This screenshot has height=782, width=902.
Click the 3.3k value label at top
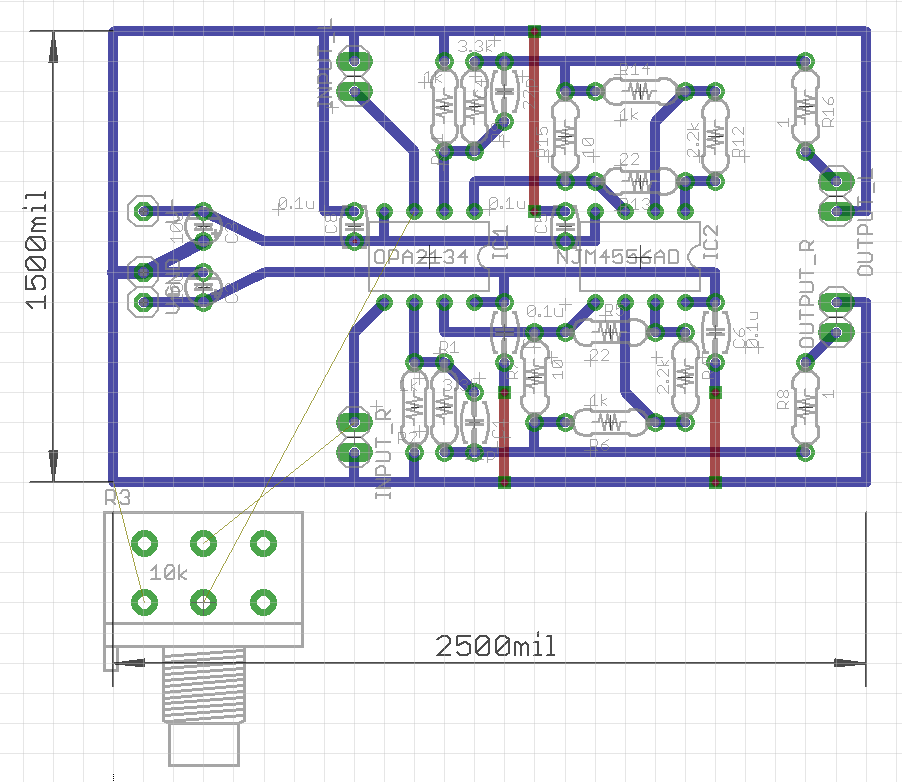471,46
